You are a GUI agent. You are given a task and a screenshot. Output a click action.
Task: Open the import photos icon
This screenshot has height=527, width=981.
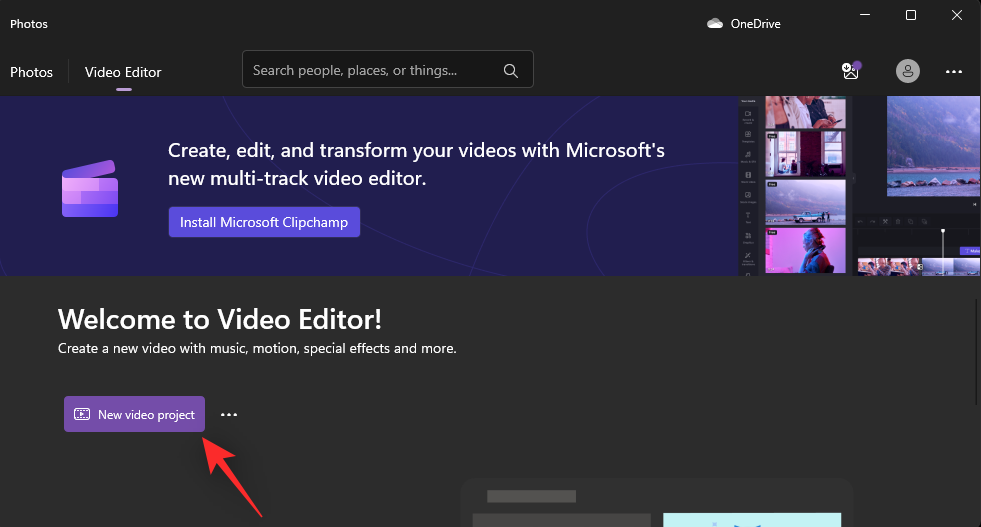[851, 71]
